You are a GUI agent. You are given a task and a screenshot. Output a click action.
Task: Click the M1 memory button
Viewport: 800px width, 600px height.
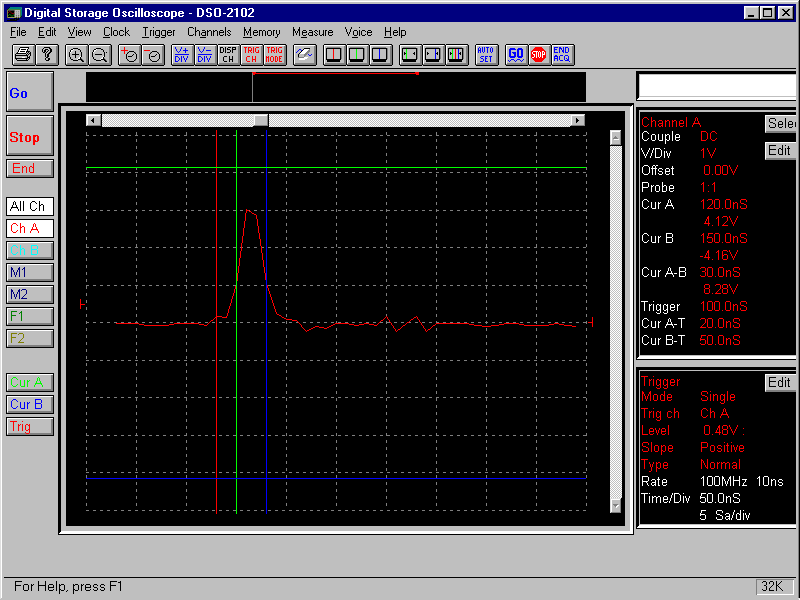[x=30, y=272]
